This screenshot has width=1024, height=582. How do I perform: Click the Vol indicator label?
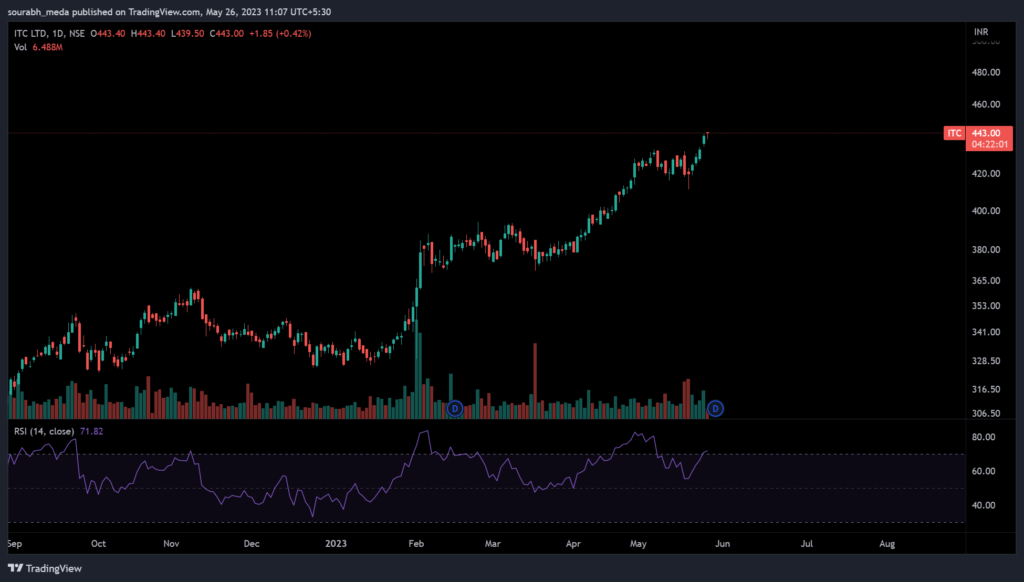(20, 47)
